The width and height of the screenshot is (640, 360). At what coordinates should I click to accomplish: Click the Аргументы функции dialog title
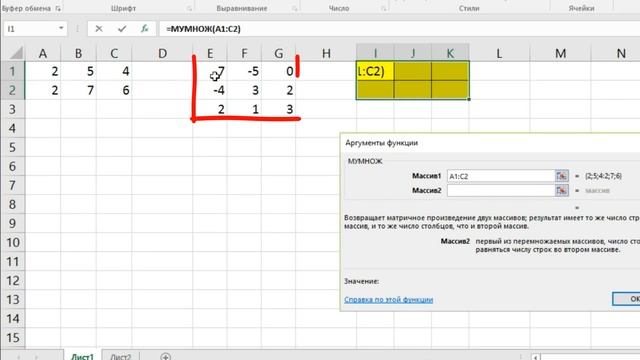coord(381,143)
